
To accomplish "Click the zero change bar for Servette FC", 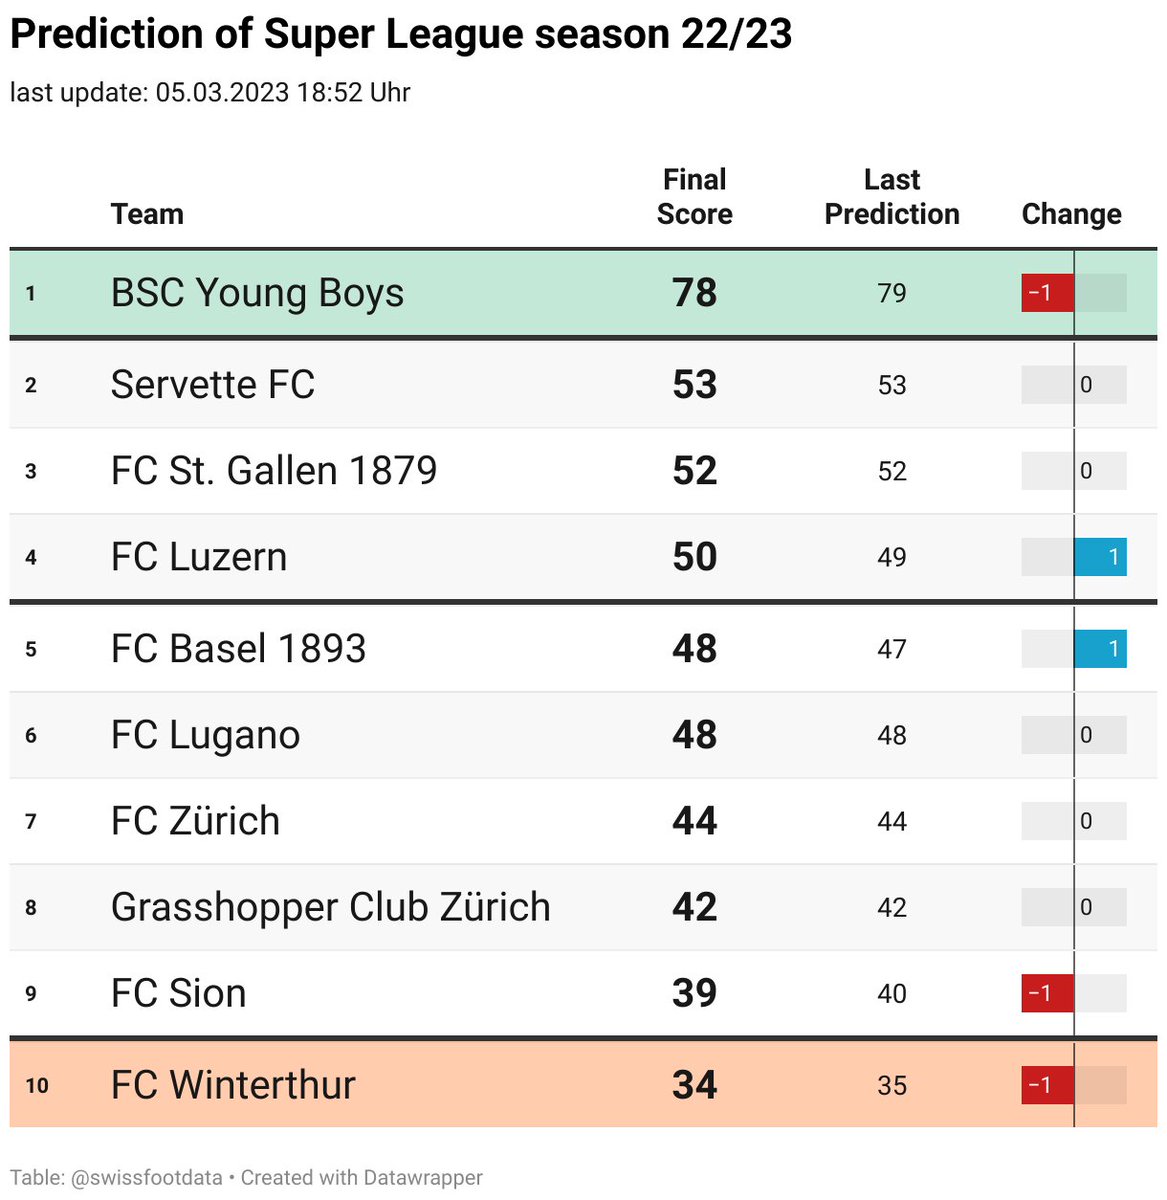I will coord(1074,385).
